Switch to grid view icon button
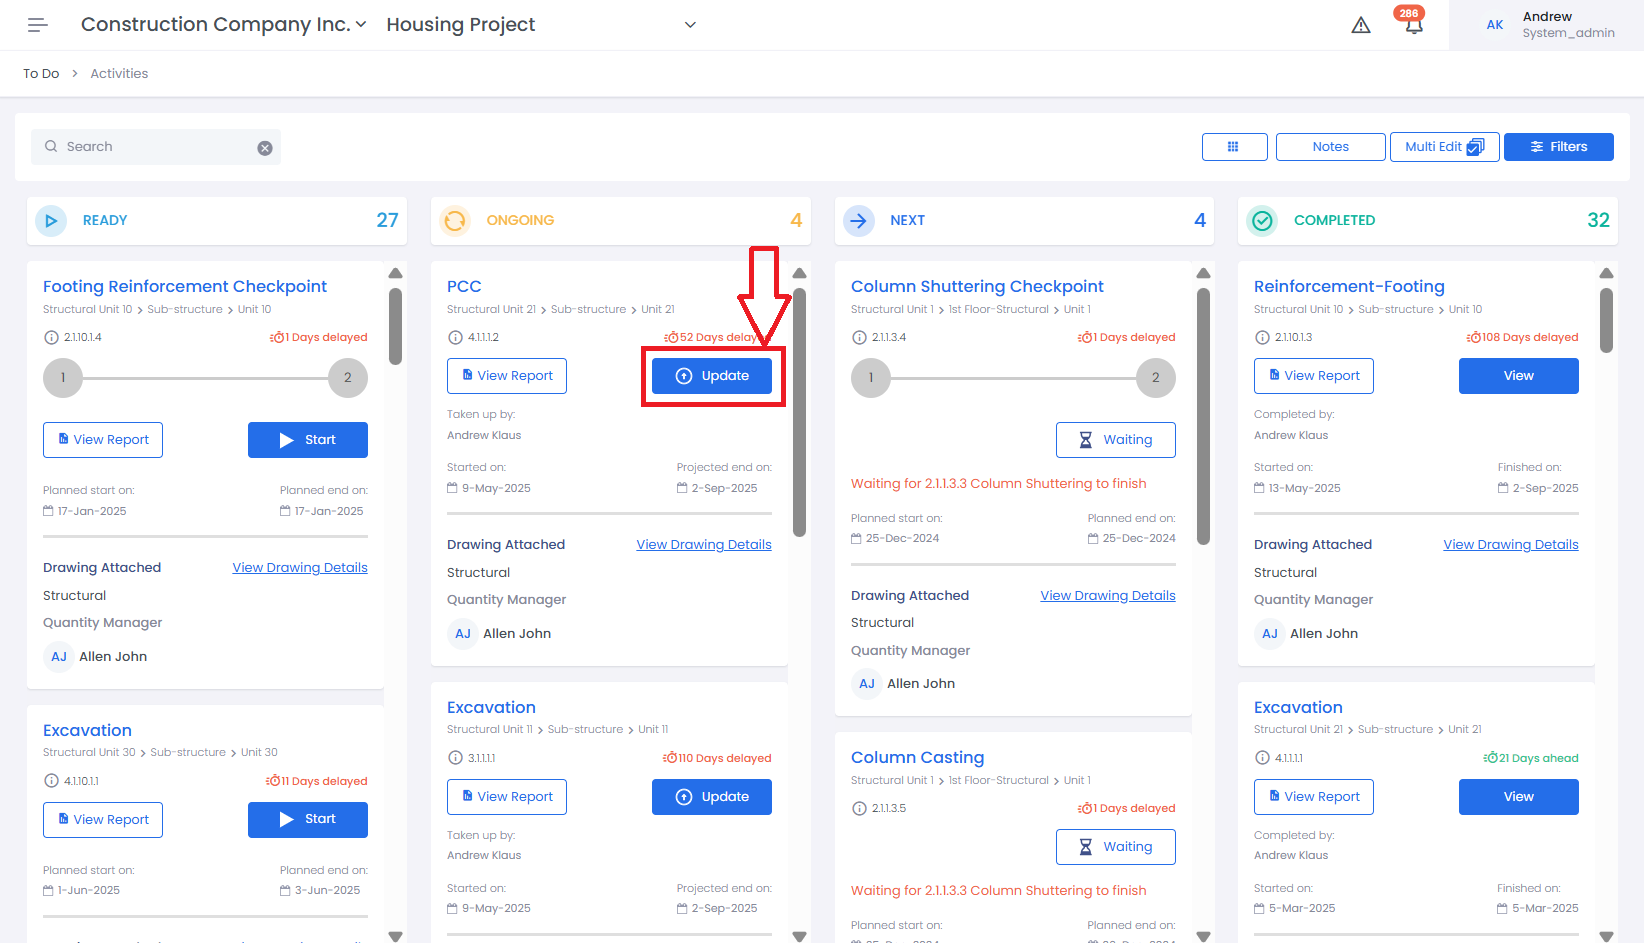Viewport: 1644px width, 943px height. click(1234, 147)
